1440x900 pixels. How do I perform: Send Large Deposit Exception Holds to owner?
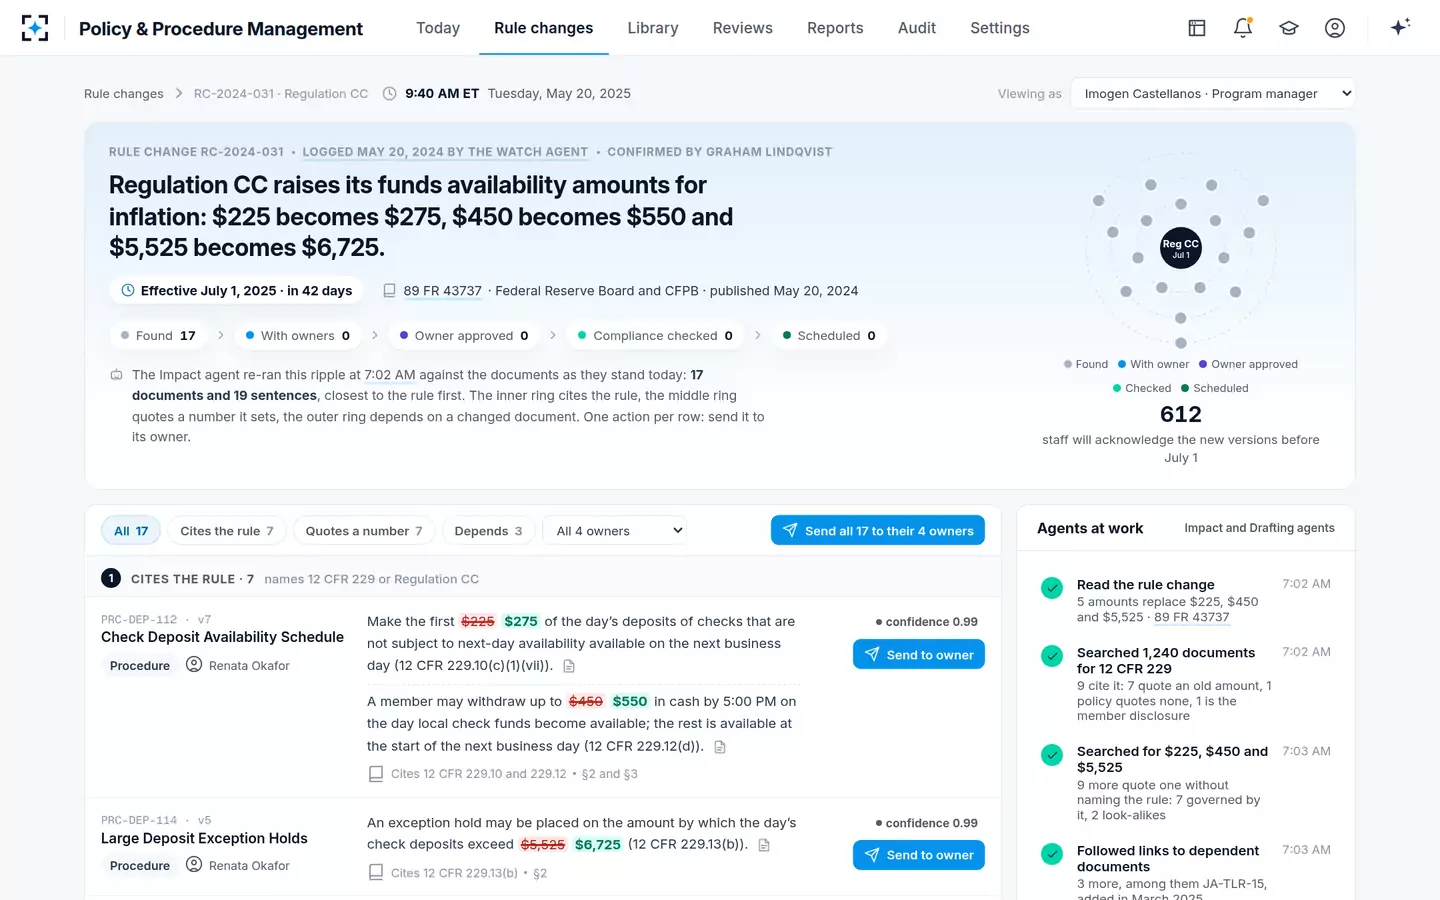tap(919, 855)
